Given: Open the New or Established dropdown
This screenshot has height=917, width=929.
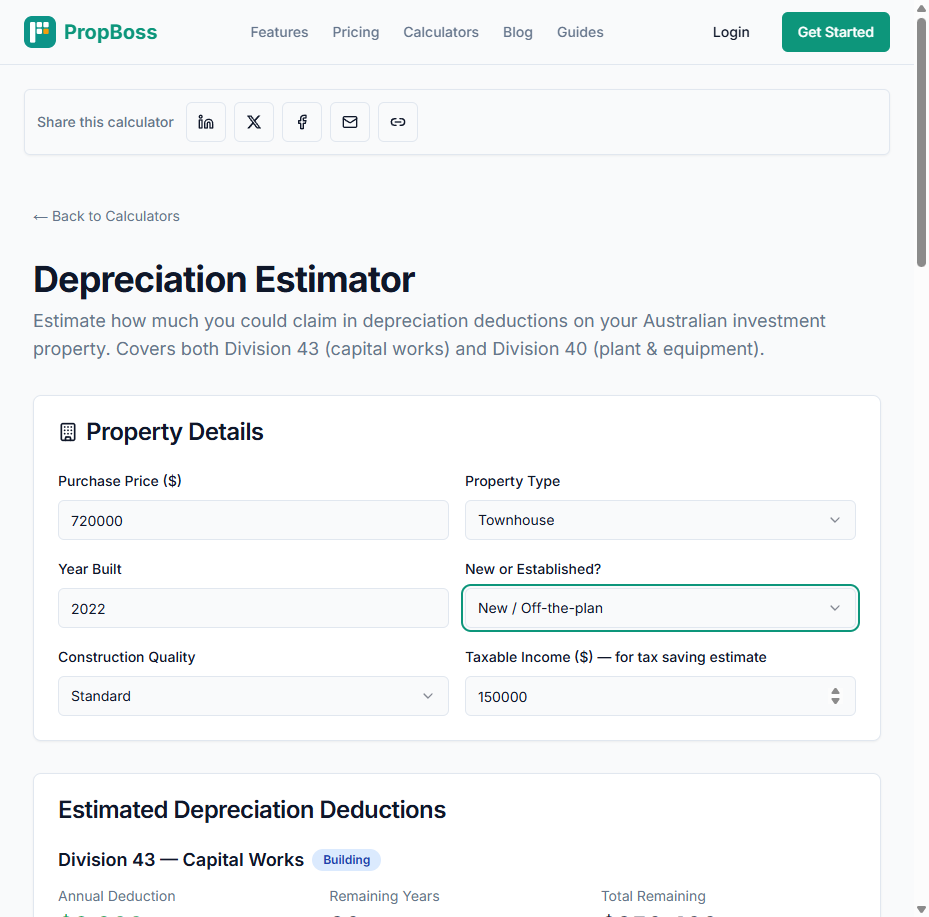Looking at the screenshot, I should pyautogui.click(x=660, y=608).
